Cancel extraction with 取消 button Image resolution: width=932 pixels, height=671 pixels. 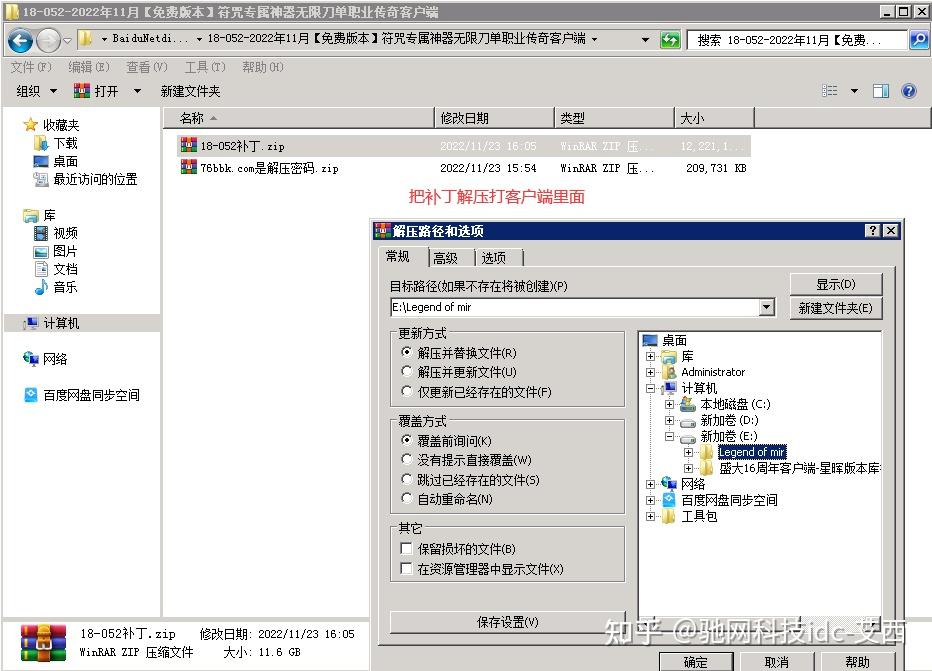click(x=776, y=661)
